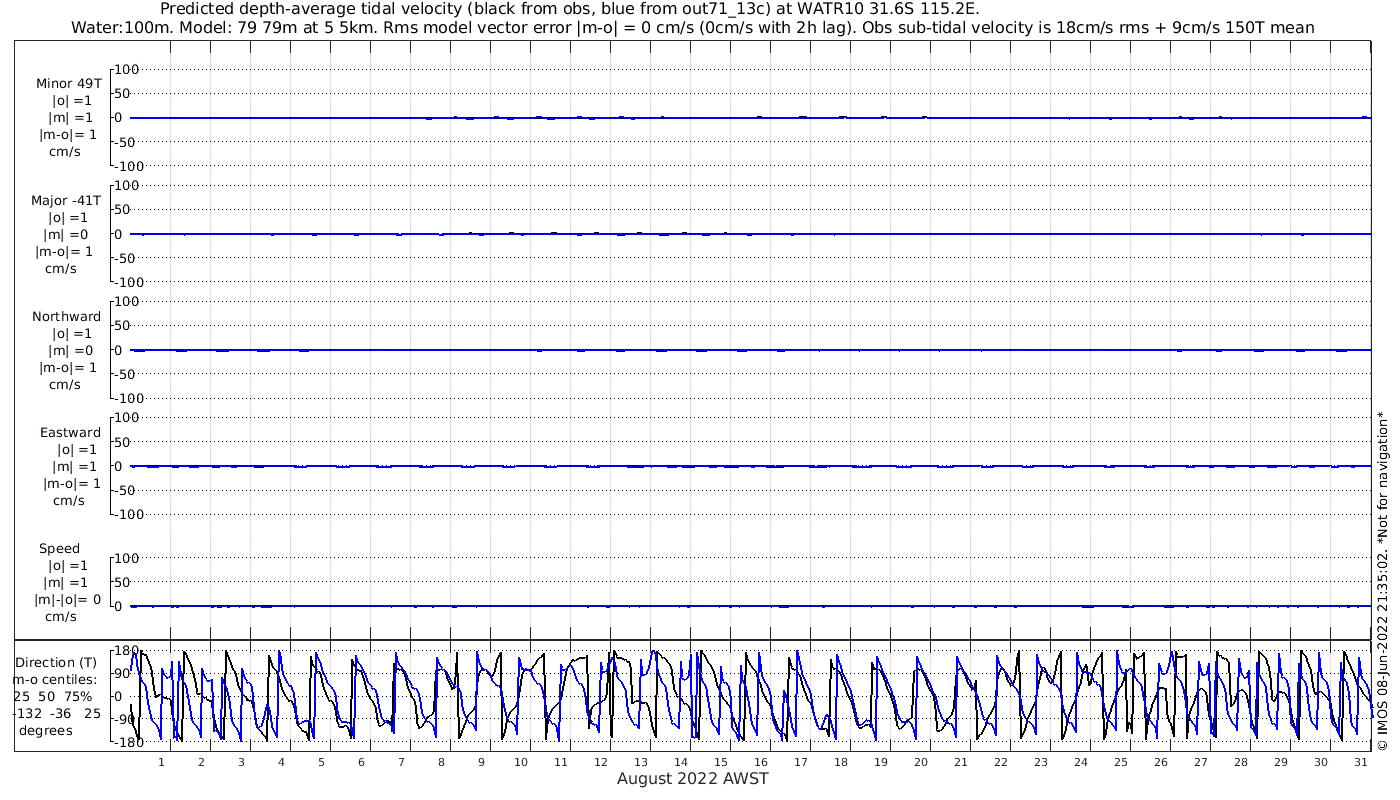
Task: Select day '24' on the date axis
Action: [1081, 762]
